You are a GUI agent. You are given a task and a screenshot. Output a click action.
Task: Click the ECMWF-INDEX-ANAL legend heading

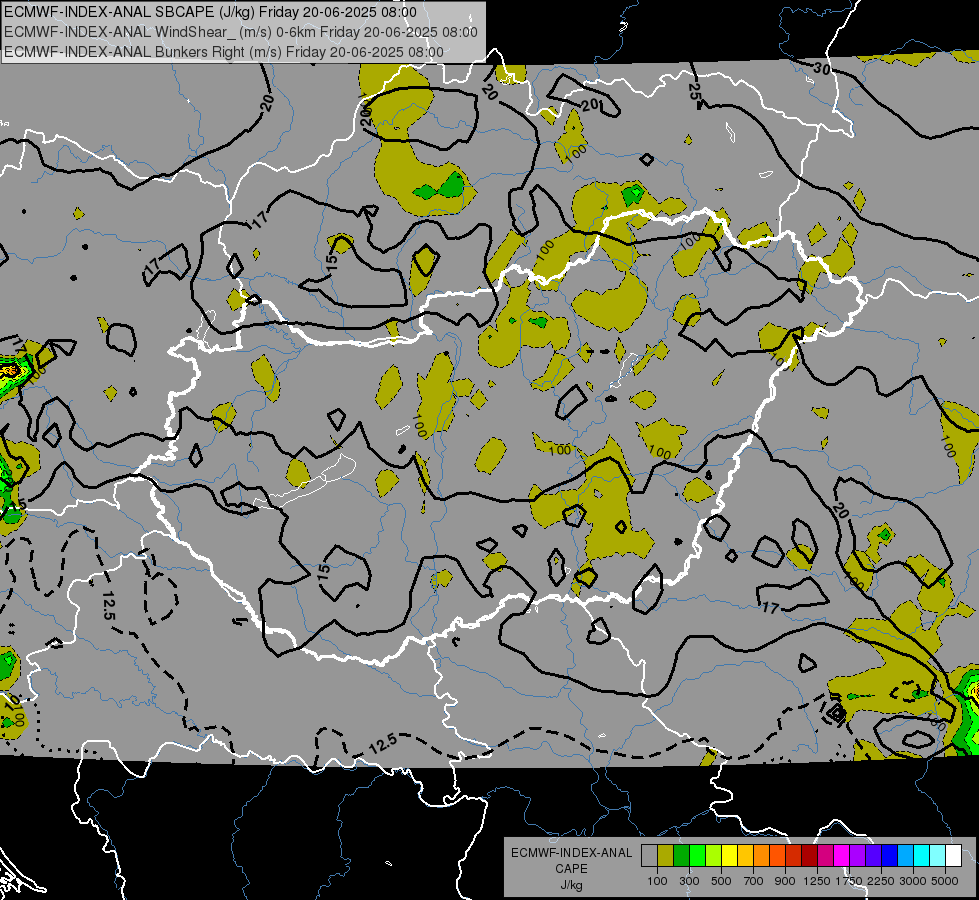[x=571, y=853]
